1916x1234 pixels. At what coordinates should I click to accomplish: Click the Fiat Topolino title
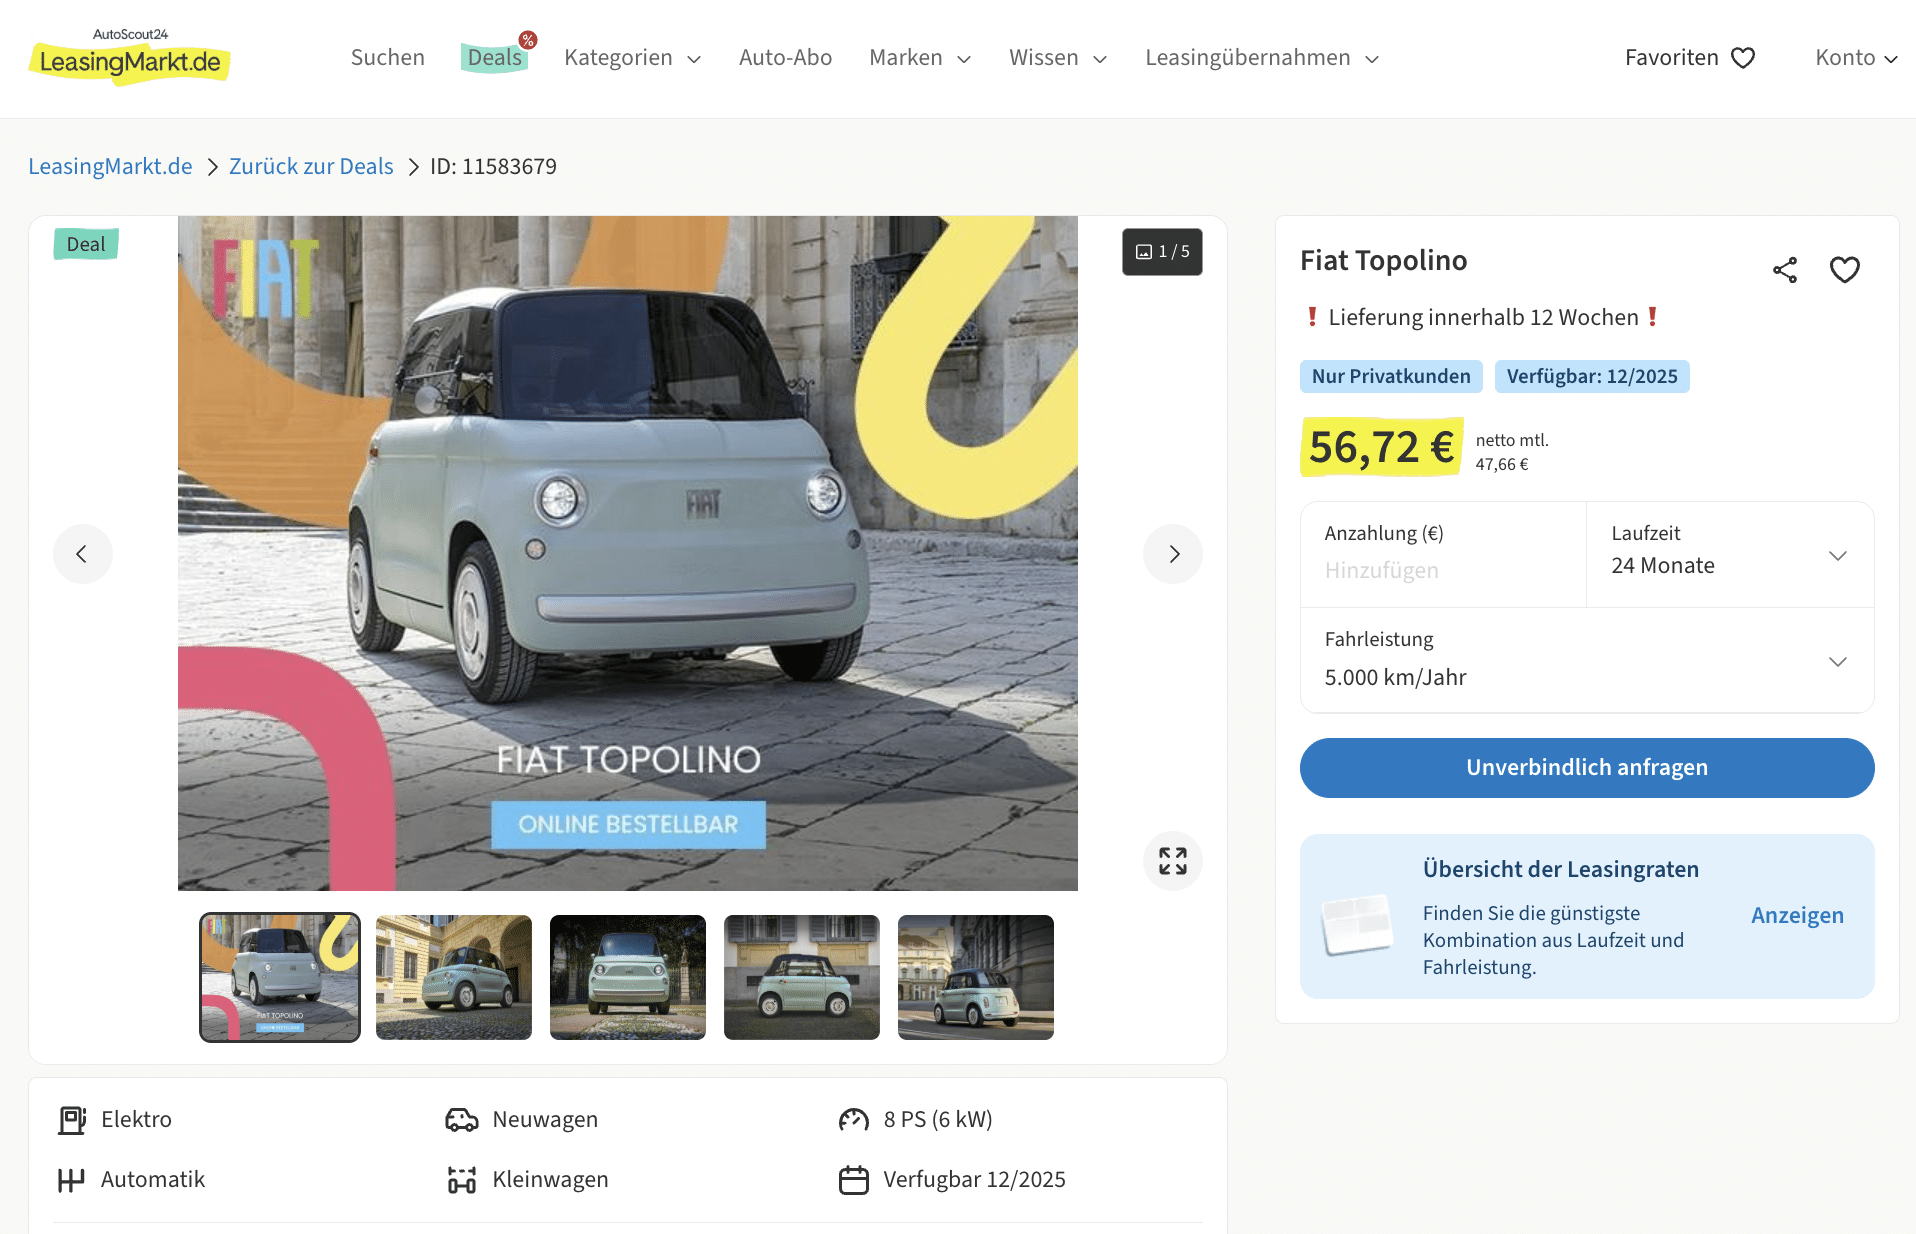tap(1384, 261)
